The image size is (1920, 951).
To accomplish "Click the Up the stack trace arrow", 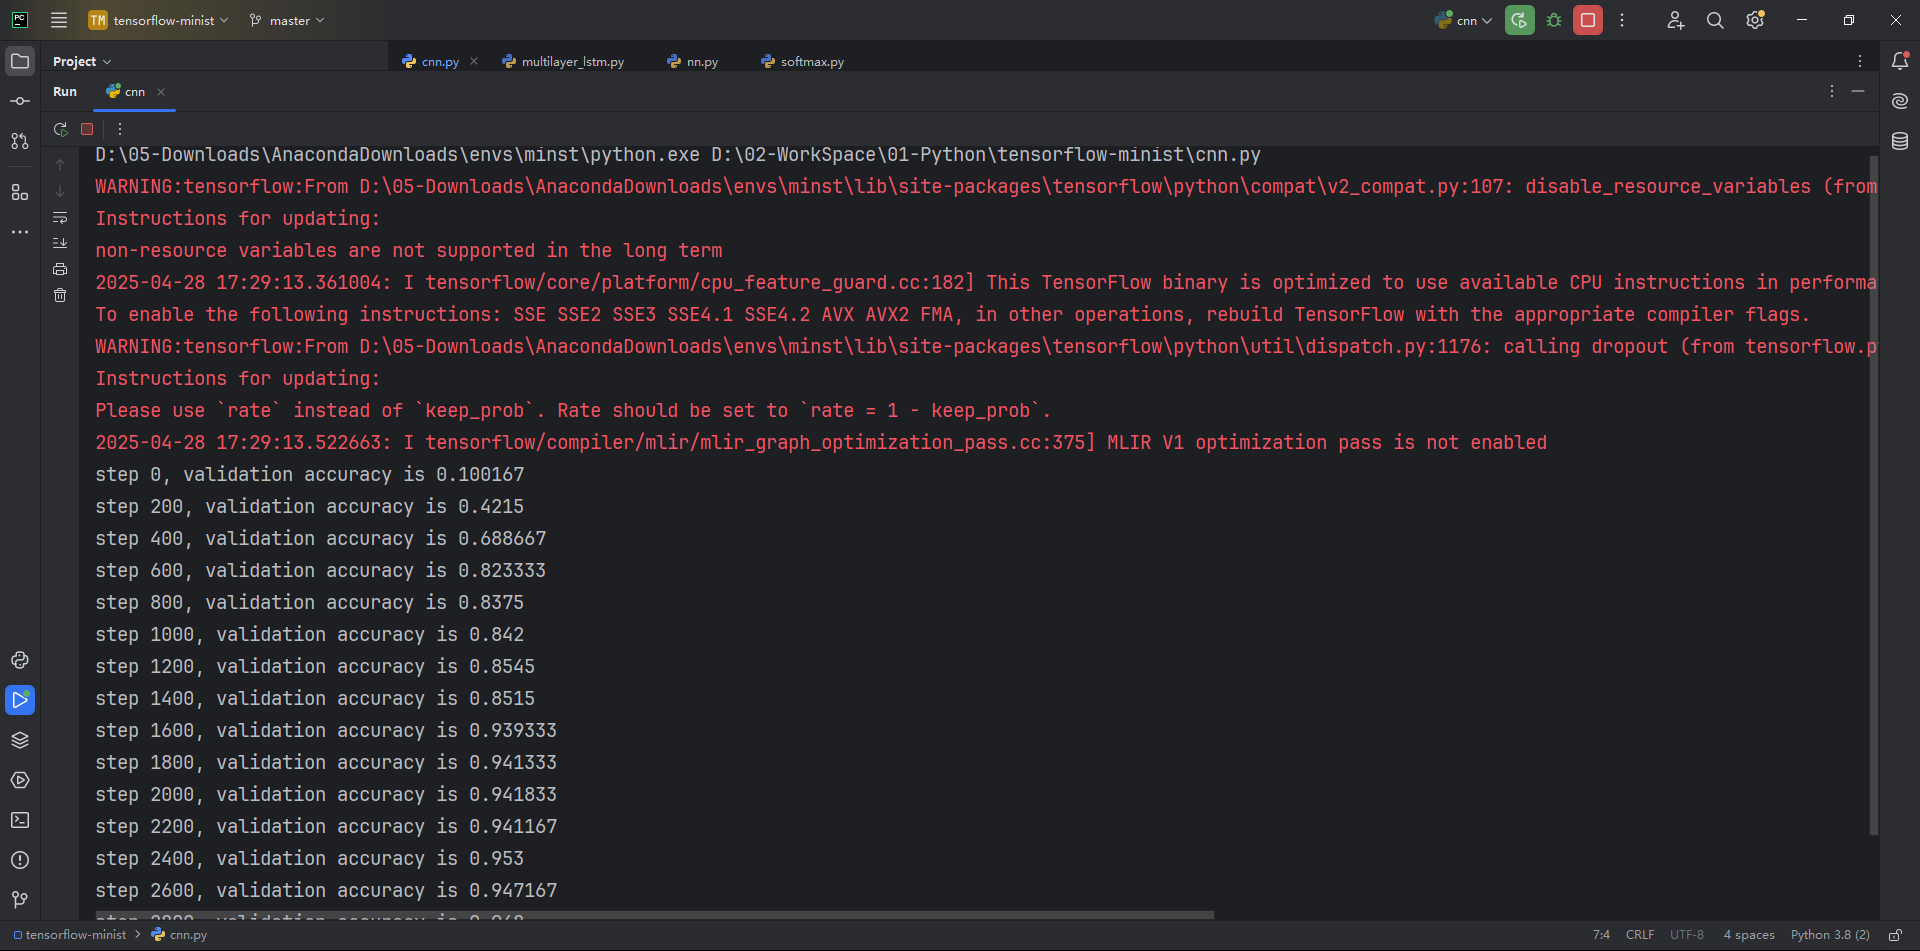I will click(x=60, y=165).
